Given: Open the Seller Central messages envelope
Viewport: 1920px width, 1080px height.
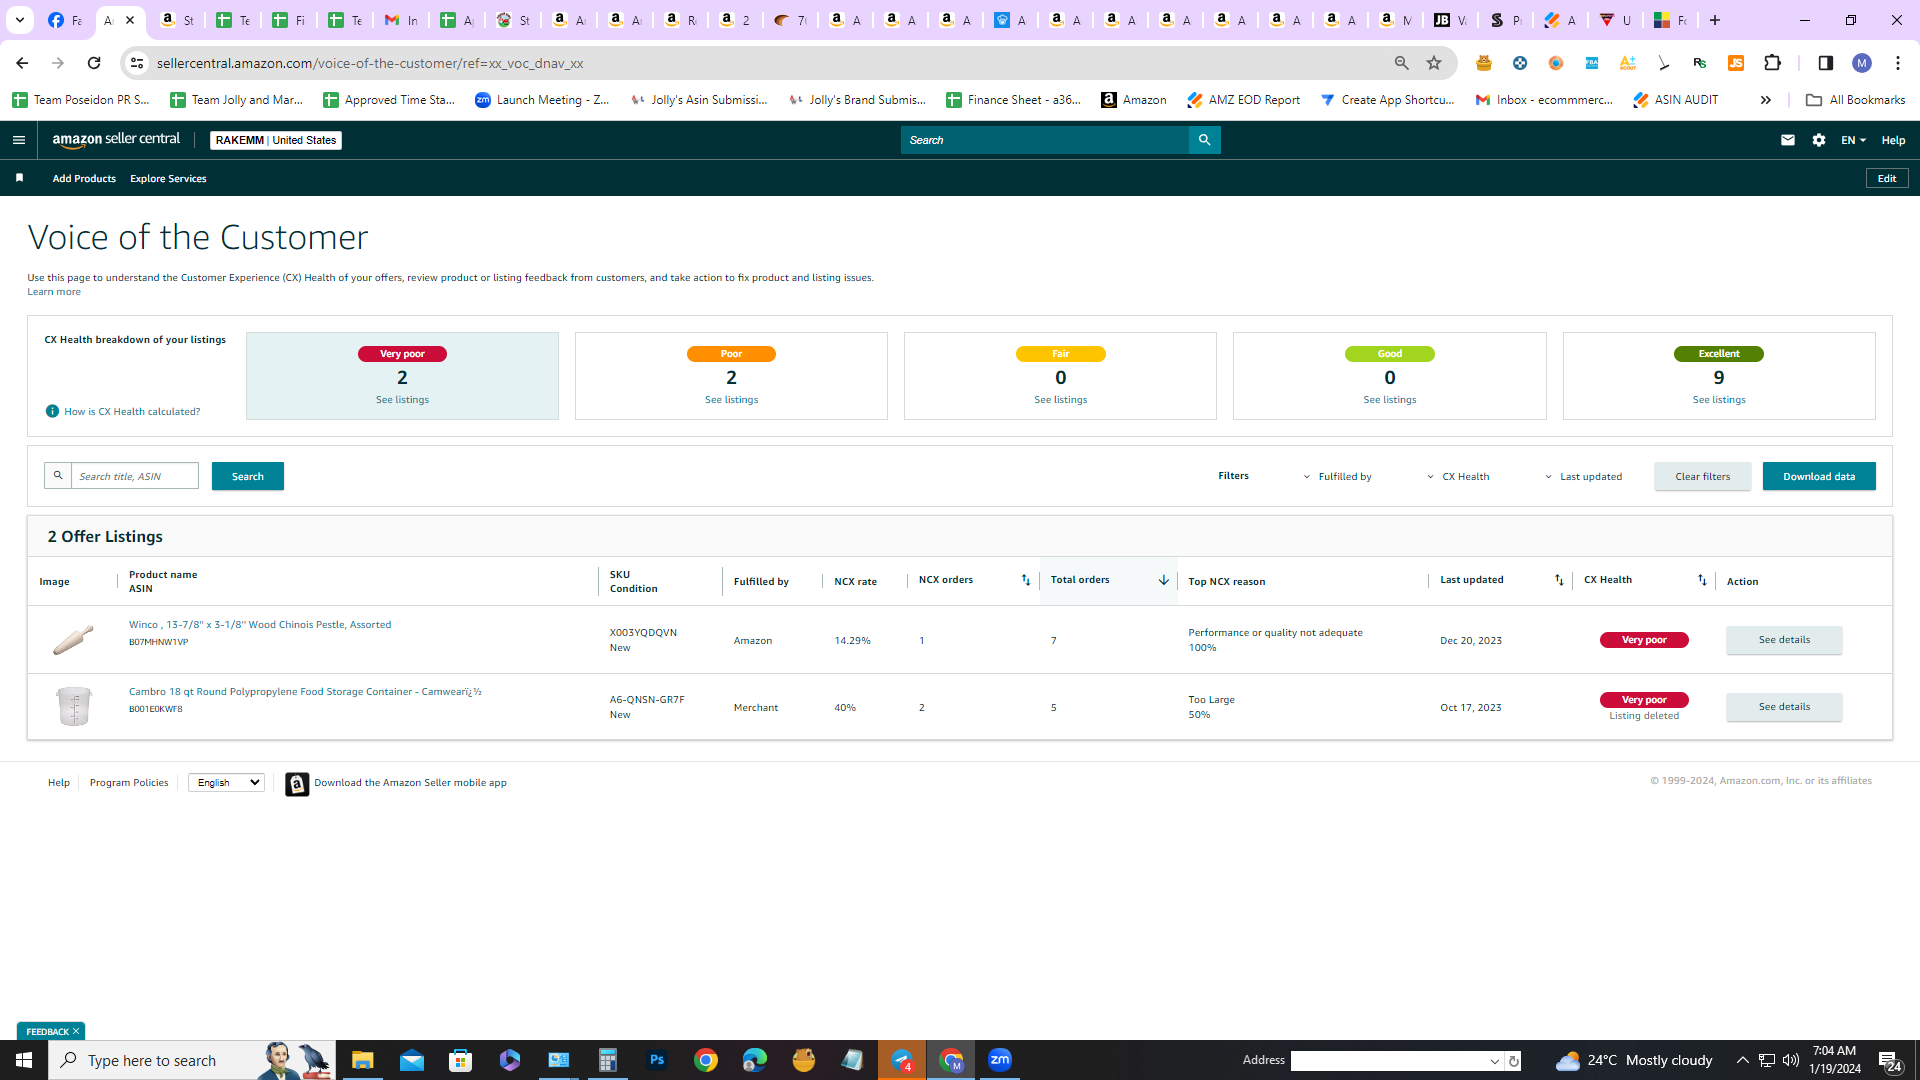Looking at the screenshot, I should (1788, 140).
